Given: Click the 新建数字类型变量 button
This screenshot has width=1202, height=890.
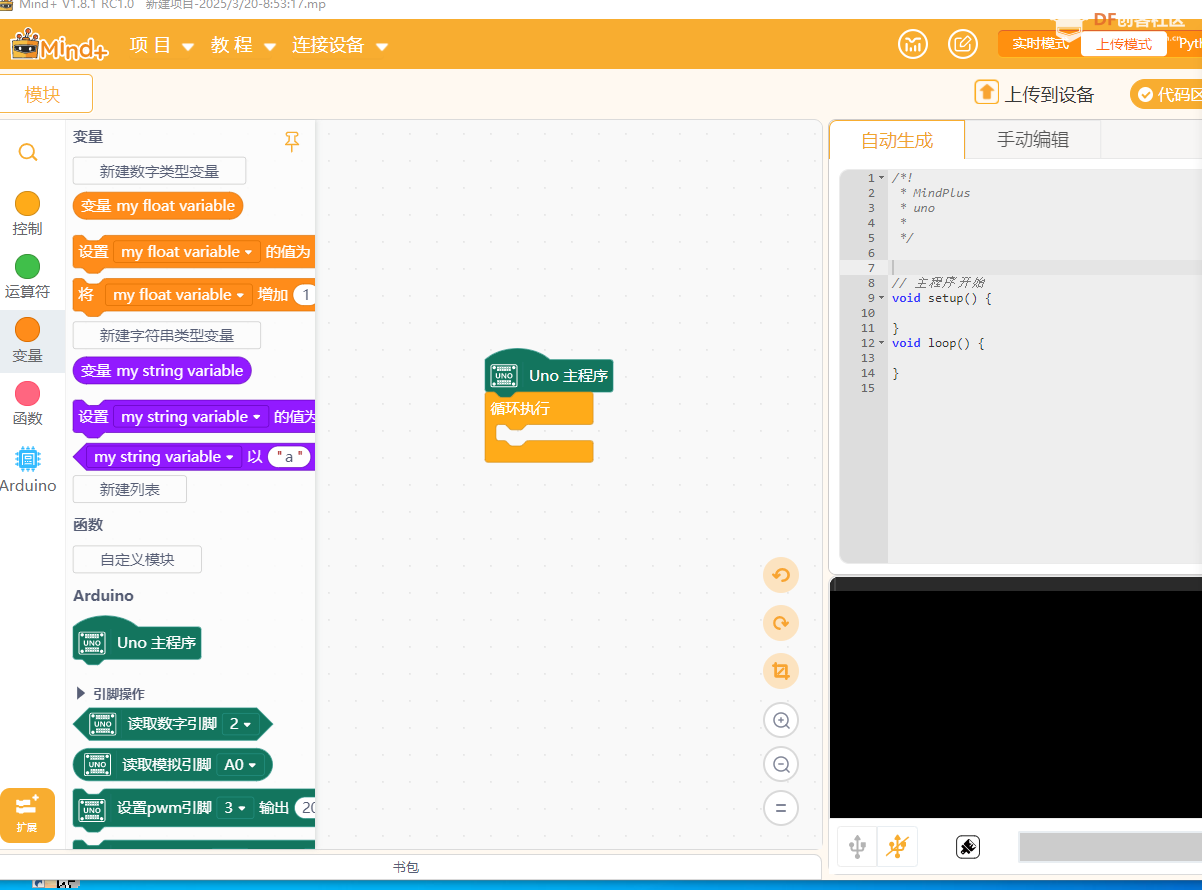Looking at the screenshot, I should pyautogui.click(x=159, y=171).
